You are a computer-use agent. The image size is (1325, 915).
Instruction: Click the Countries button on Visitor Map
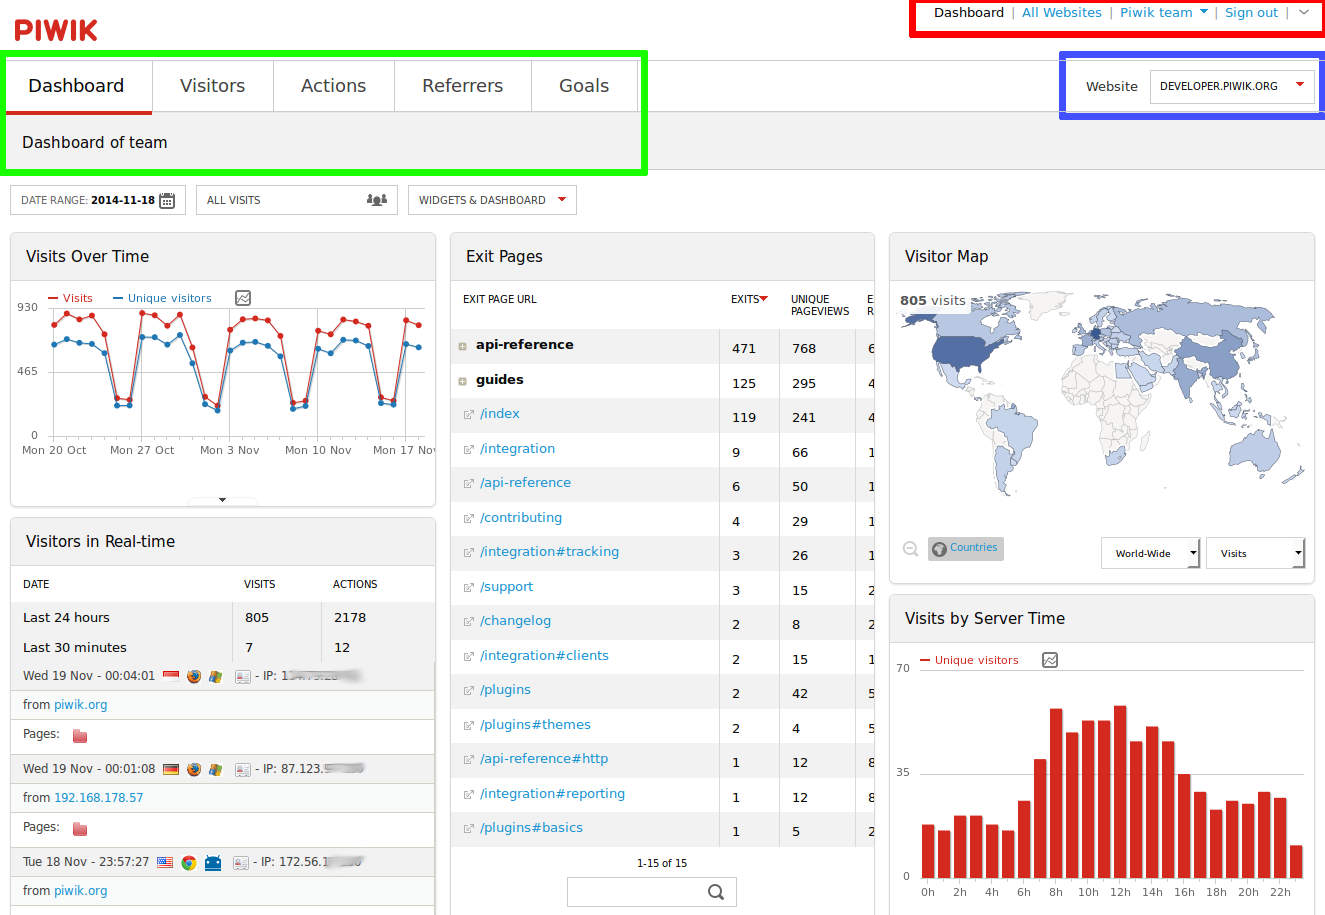tap(965, 548)
